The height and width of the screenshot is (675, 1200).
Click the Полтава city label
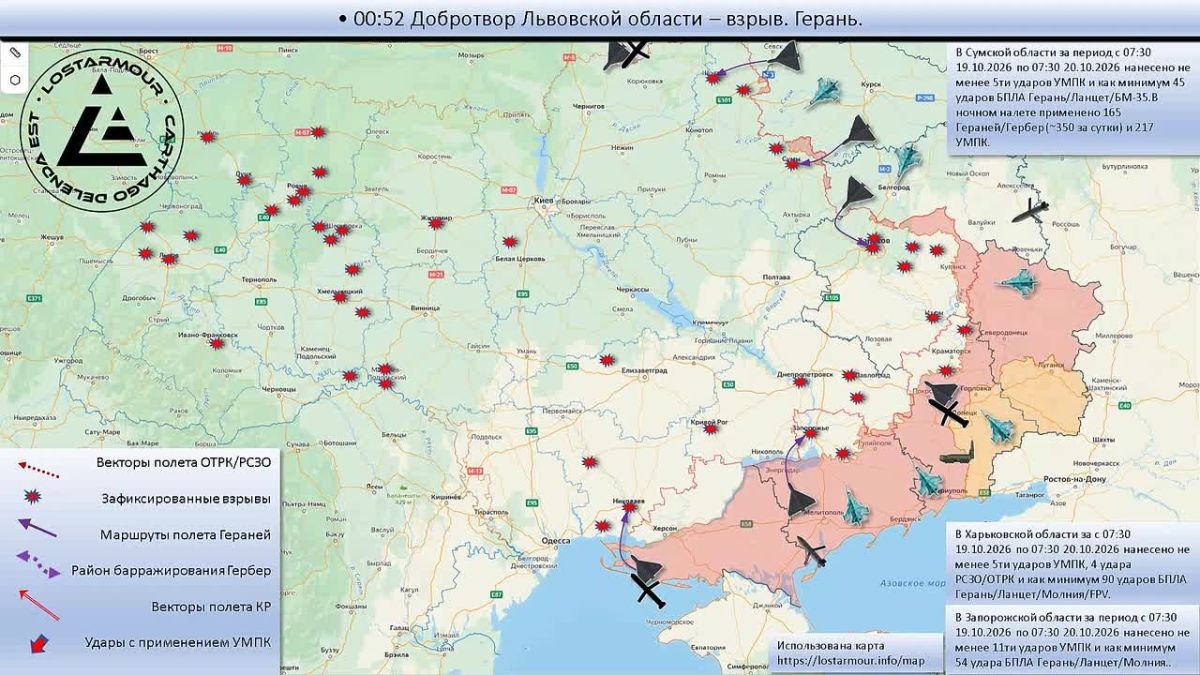click(x=777, y=276)
